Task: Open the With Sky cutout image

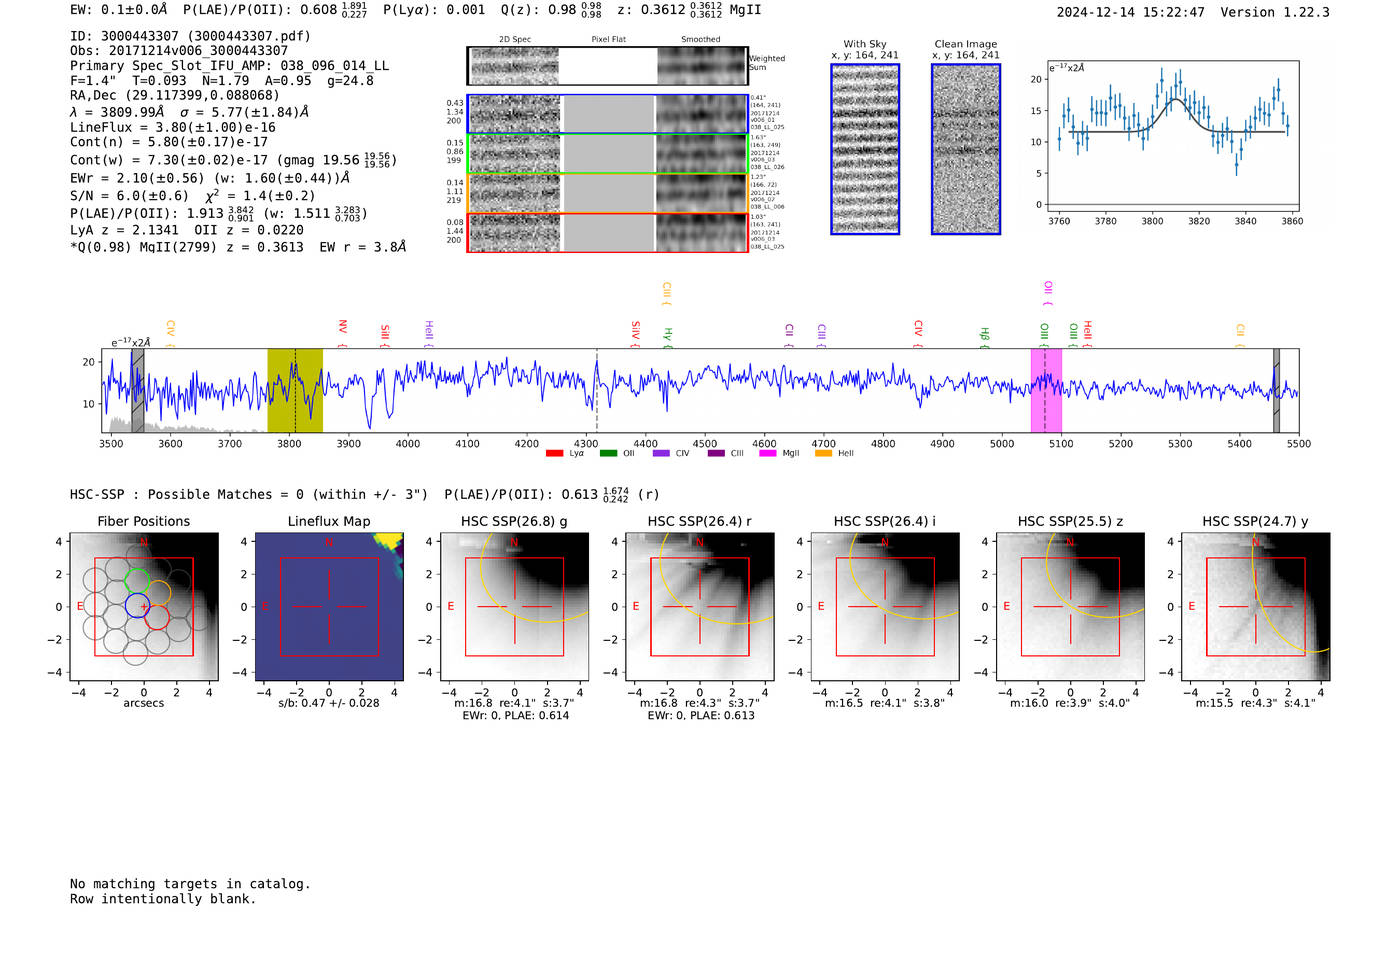Action: tap(865, 149)
